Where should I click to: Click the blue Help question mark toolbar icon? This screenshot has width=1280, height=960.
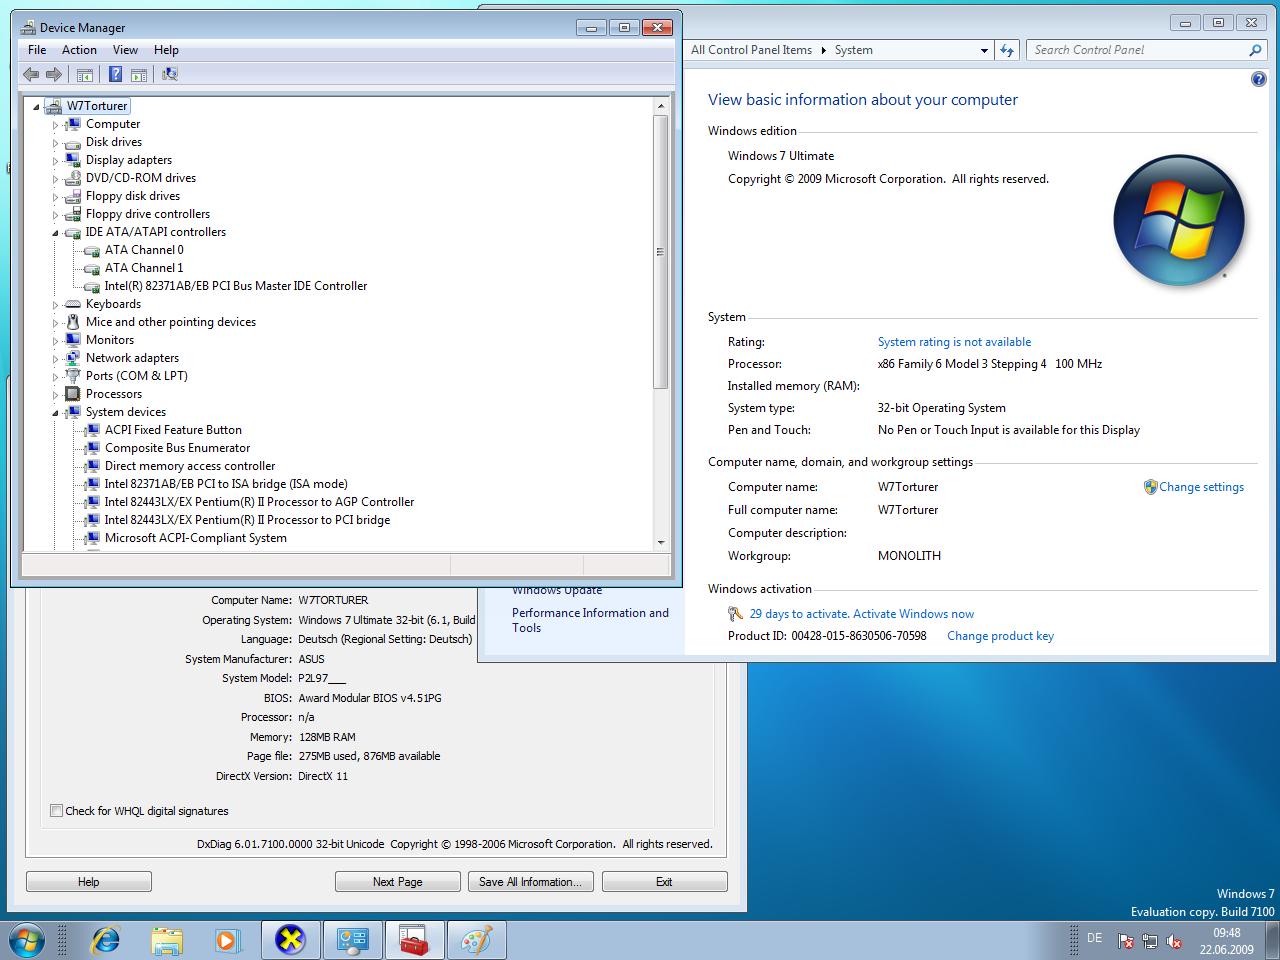116,74
